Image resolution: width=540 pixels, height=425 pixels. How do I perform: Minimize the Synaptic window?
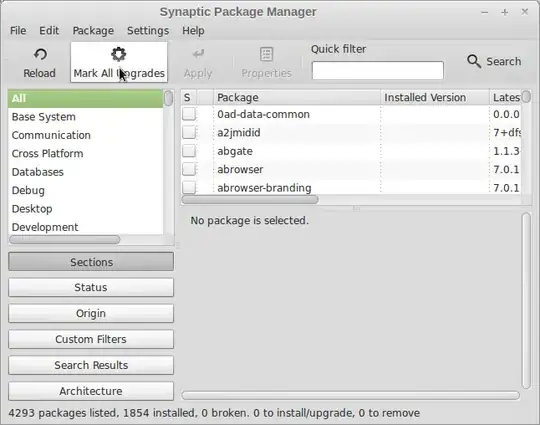(485, 12)
